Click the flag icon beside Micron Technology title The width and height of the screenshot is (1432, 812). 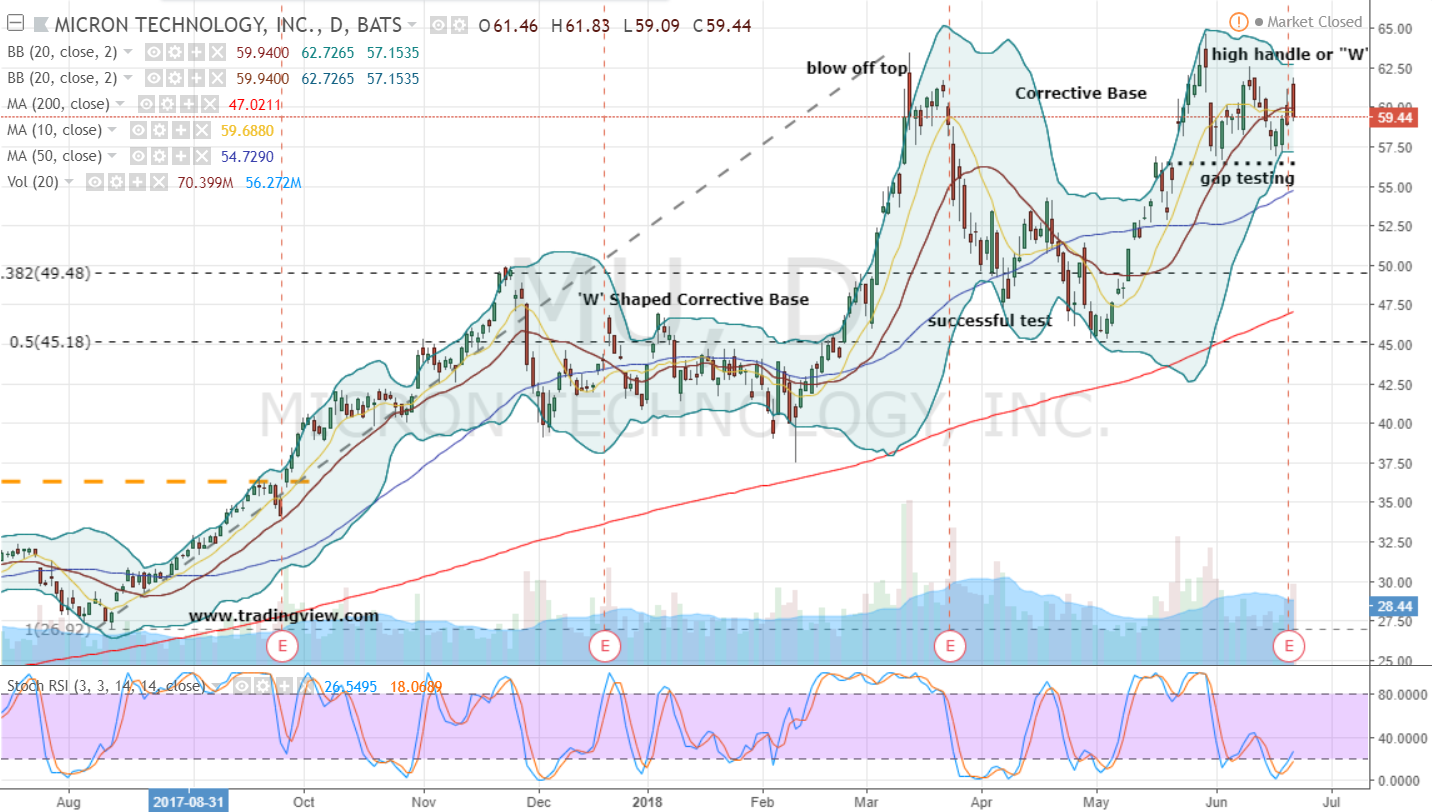pyautogui.click(x=42, y=24)
